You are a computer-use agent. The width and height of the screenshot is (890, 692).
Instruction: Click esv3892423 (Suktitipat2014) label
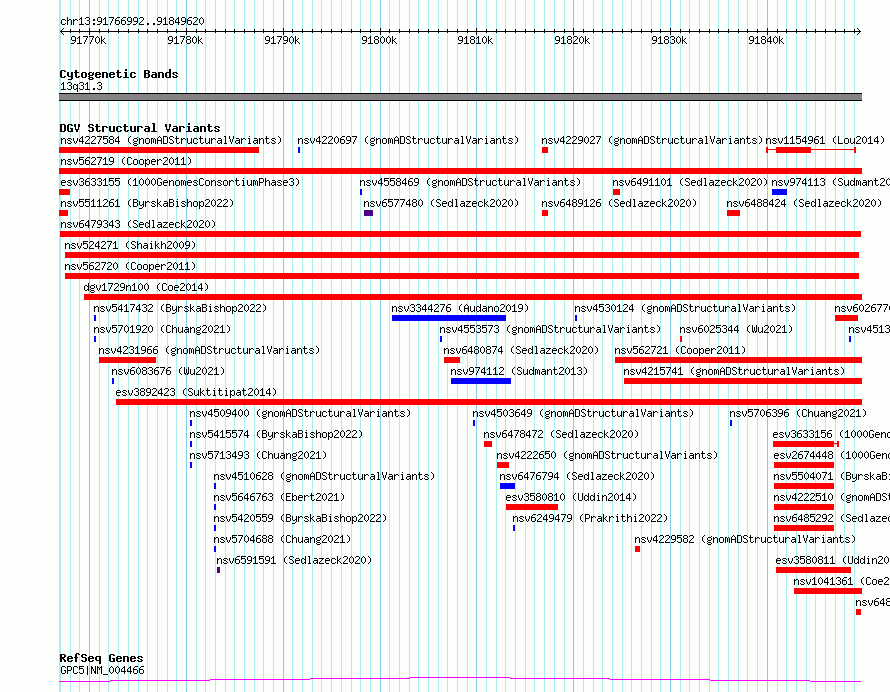pos(196,392)
